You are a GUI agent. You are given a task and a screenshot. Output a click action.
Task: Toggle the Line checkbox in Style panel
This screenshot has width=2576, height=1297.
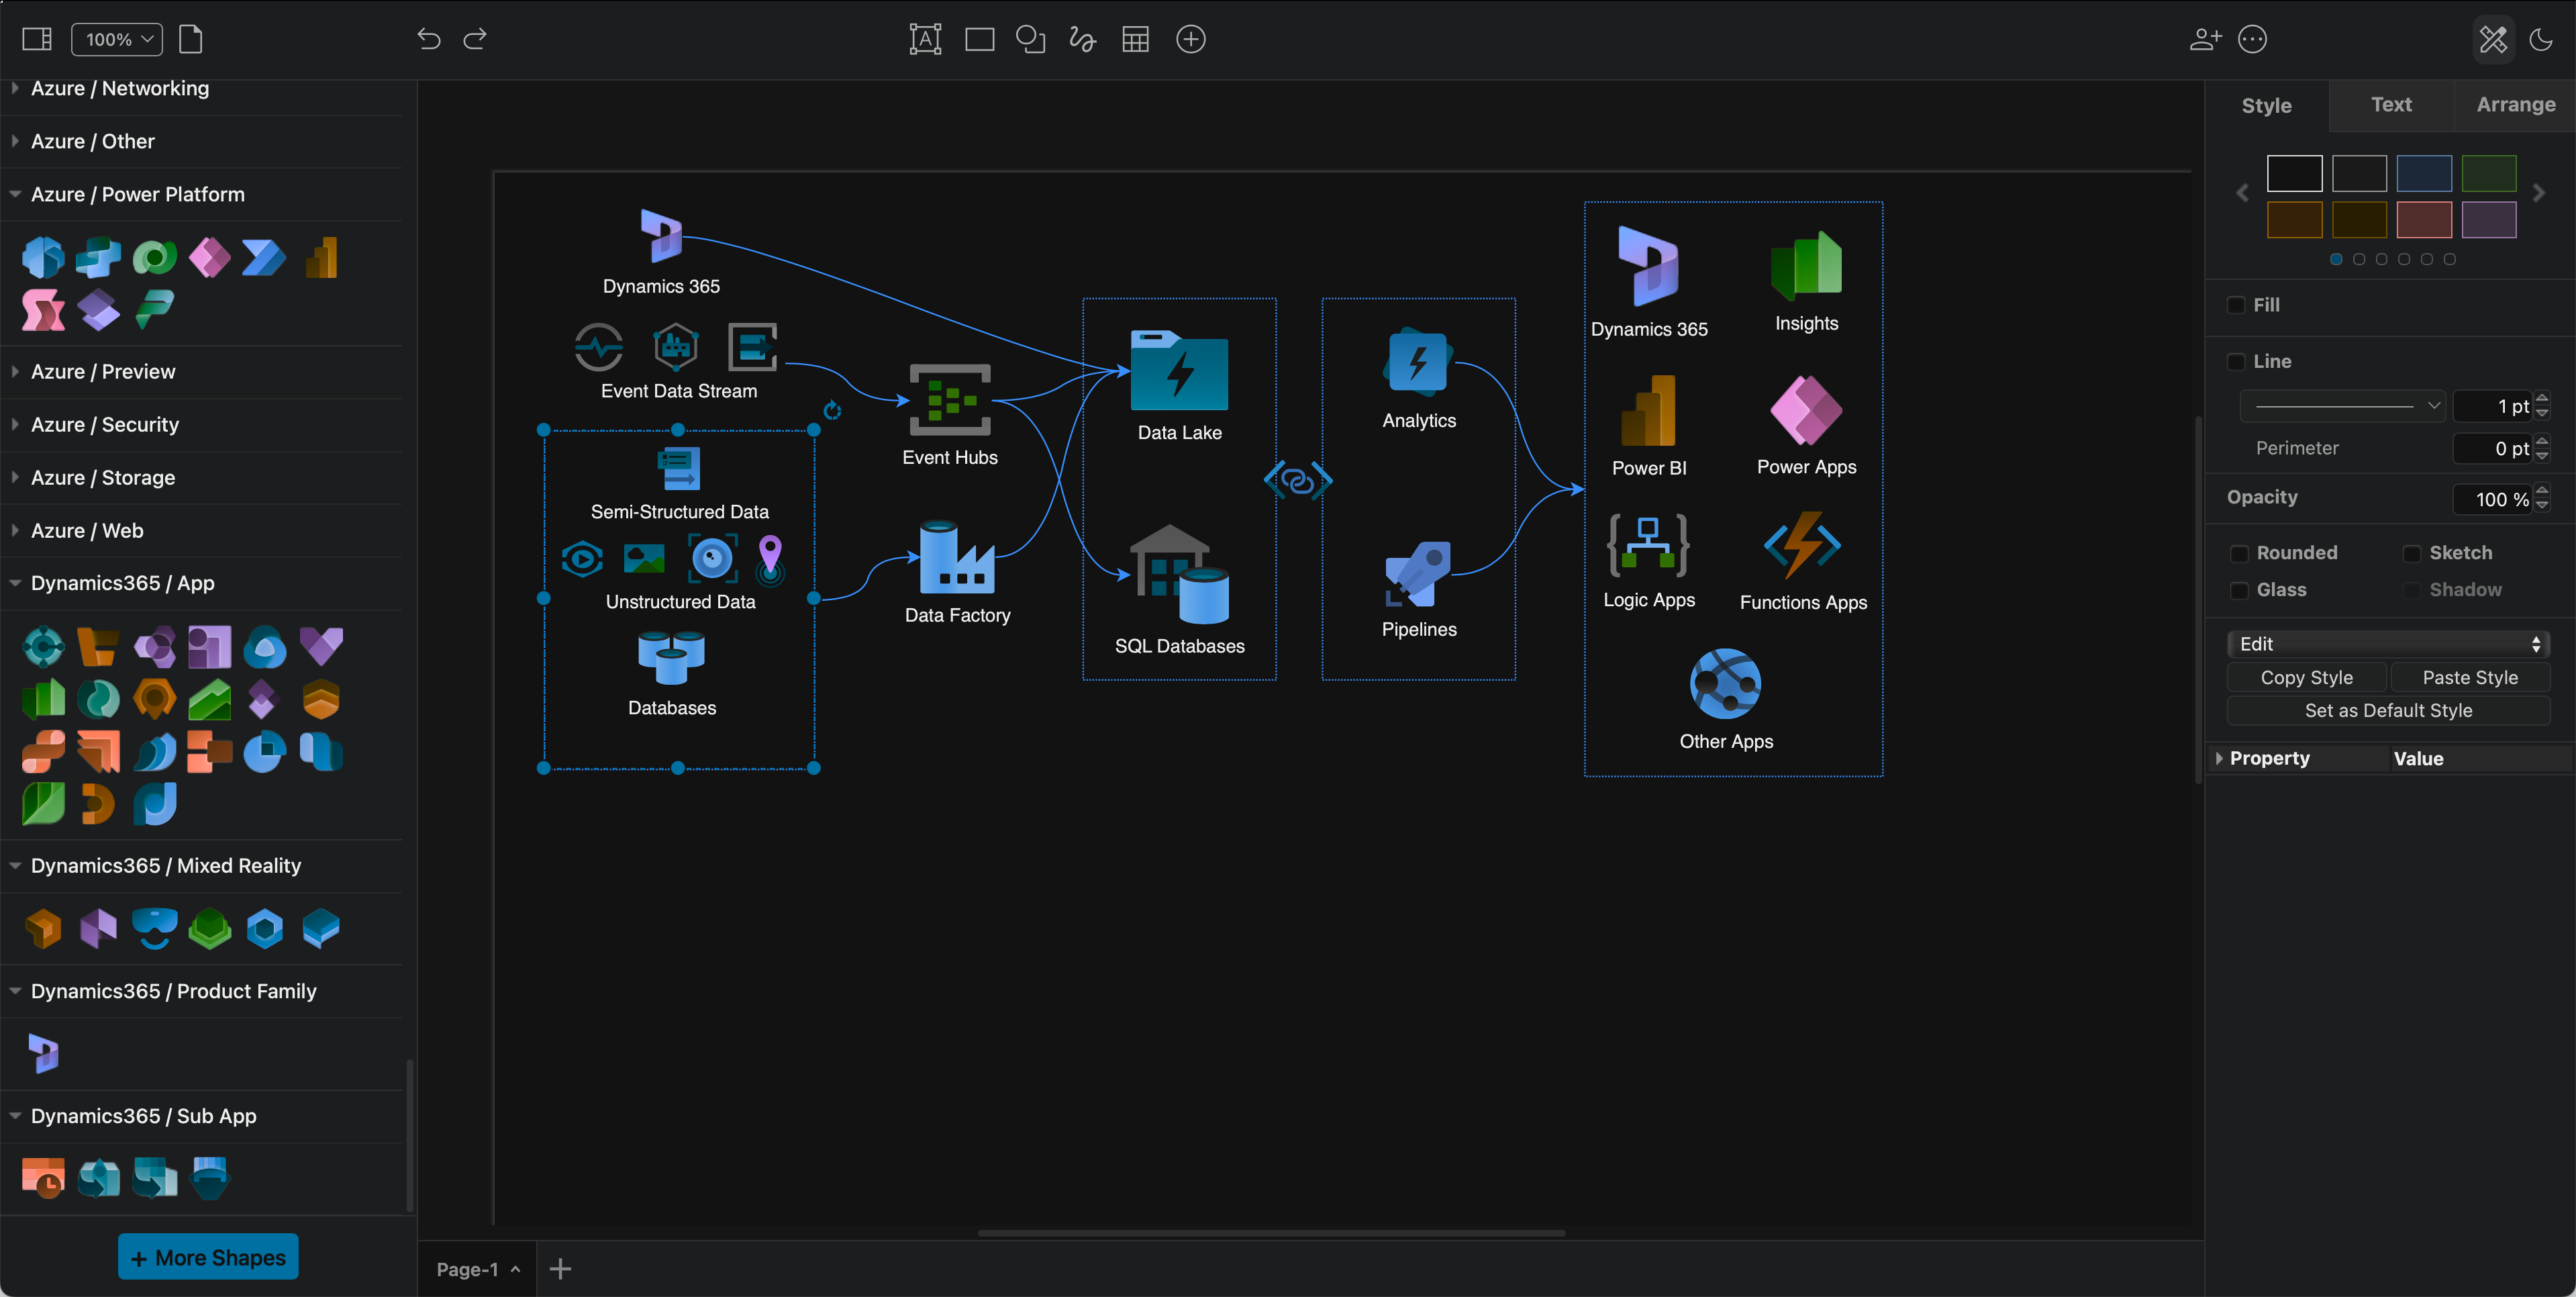[2237, 361]
